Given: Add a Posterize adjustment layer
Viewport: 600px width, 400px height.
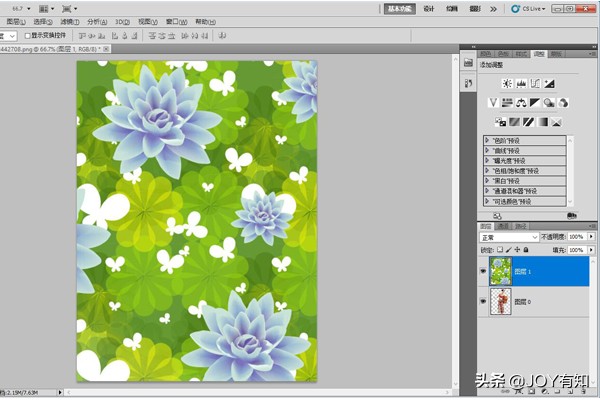Looking at the screenshot, I should point(514,122).
